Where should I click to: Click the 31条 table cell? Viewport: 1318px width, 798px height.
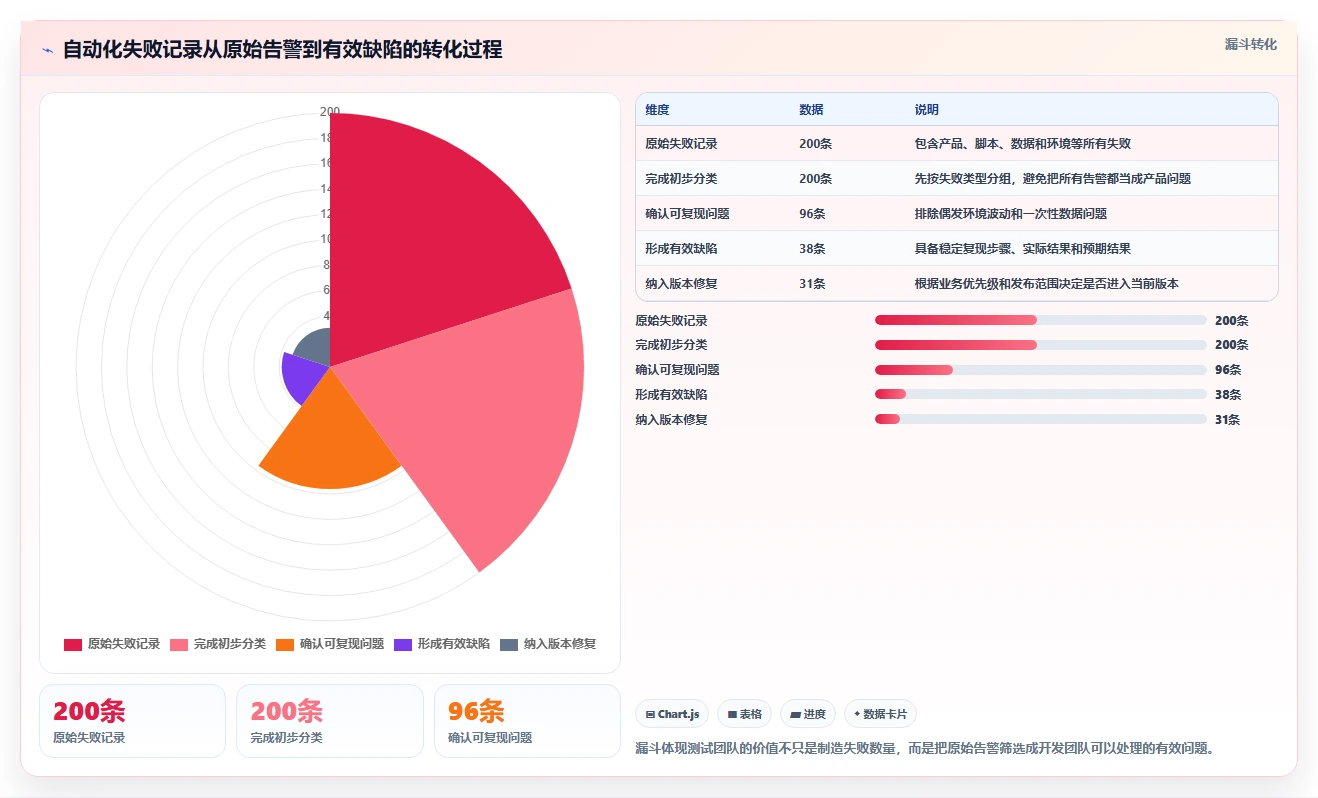[812, 284]
